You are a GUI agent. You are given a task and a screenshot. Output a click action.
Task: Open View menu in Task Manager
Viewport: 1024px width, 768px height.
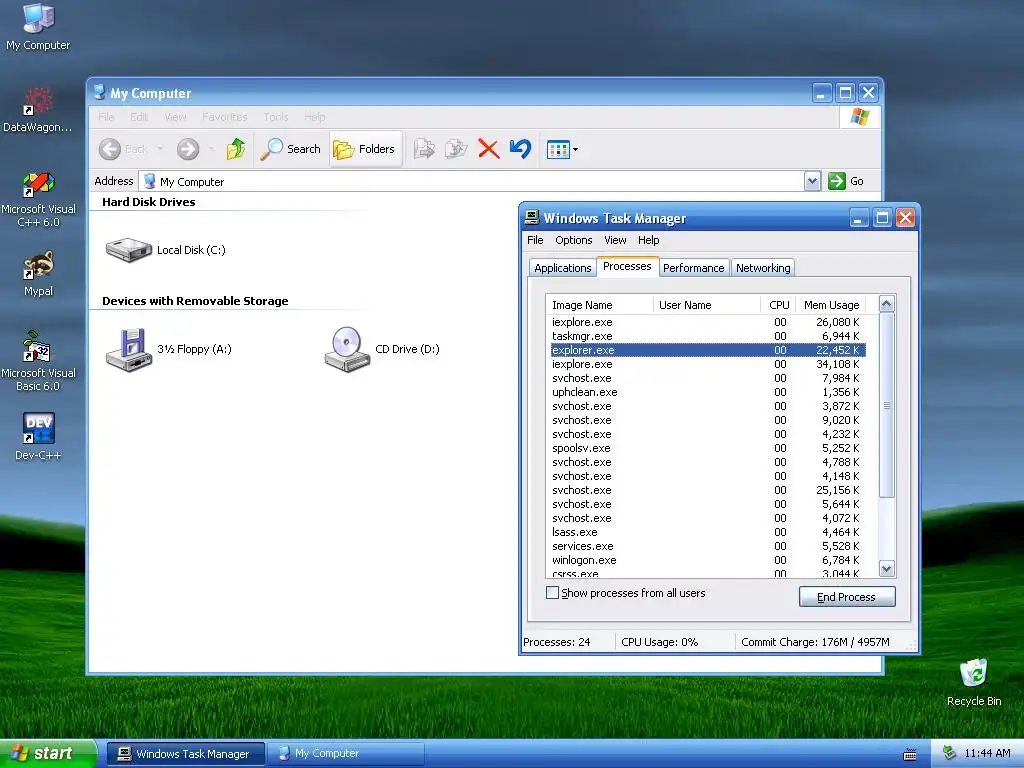coord(615,240)
